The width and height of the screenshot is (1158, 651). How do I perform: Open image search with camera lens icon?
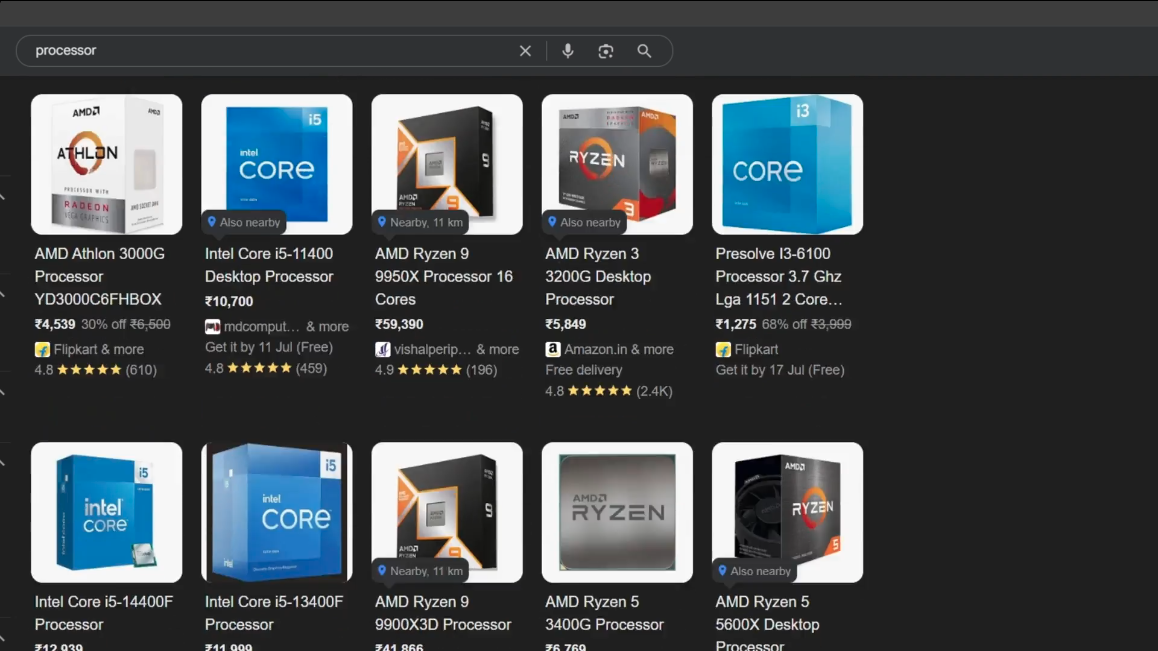[606, 51]
